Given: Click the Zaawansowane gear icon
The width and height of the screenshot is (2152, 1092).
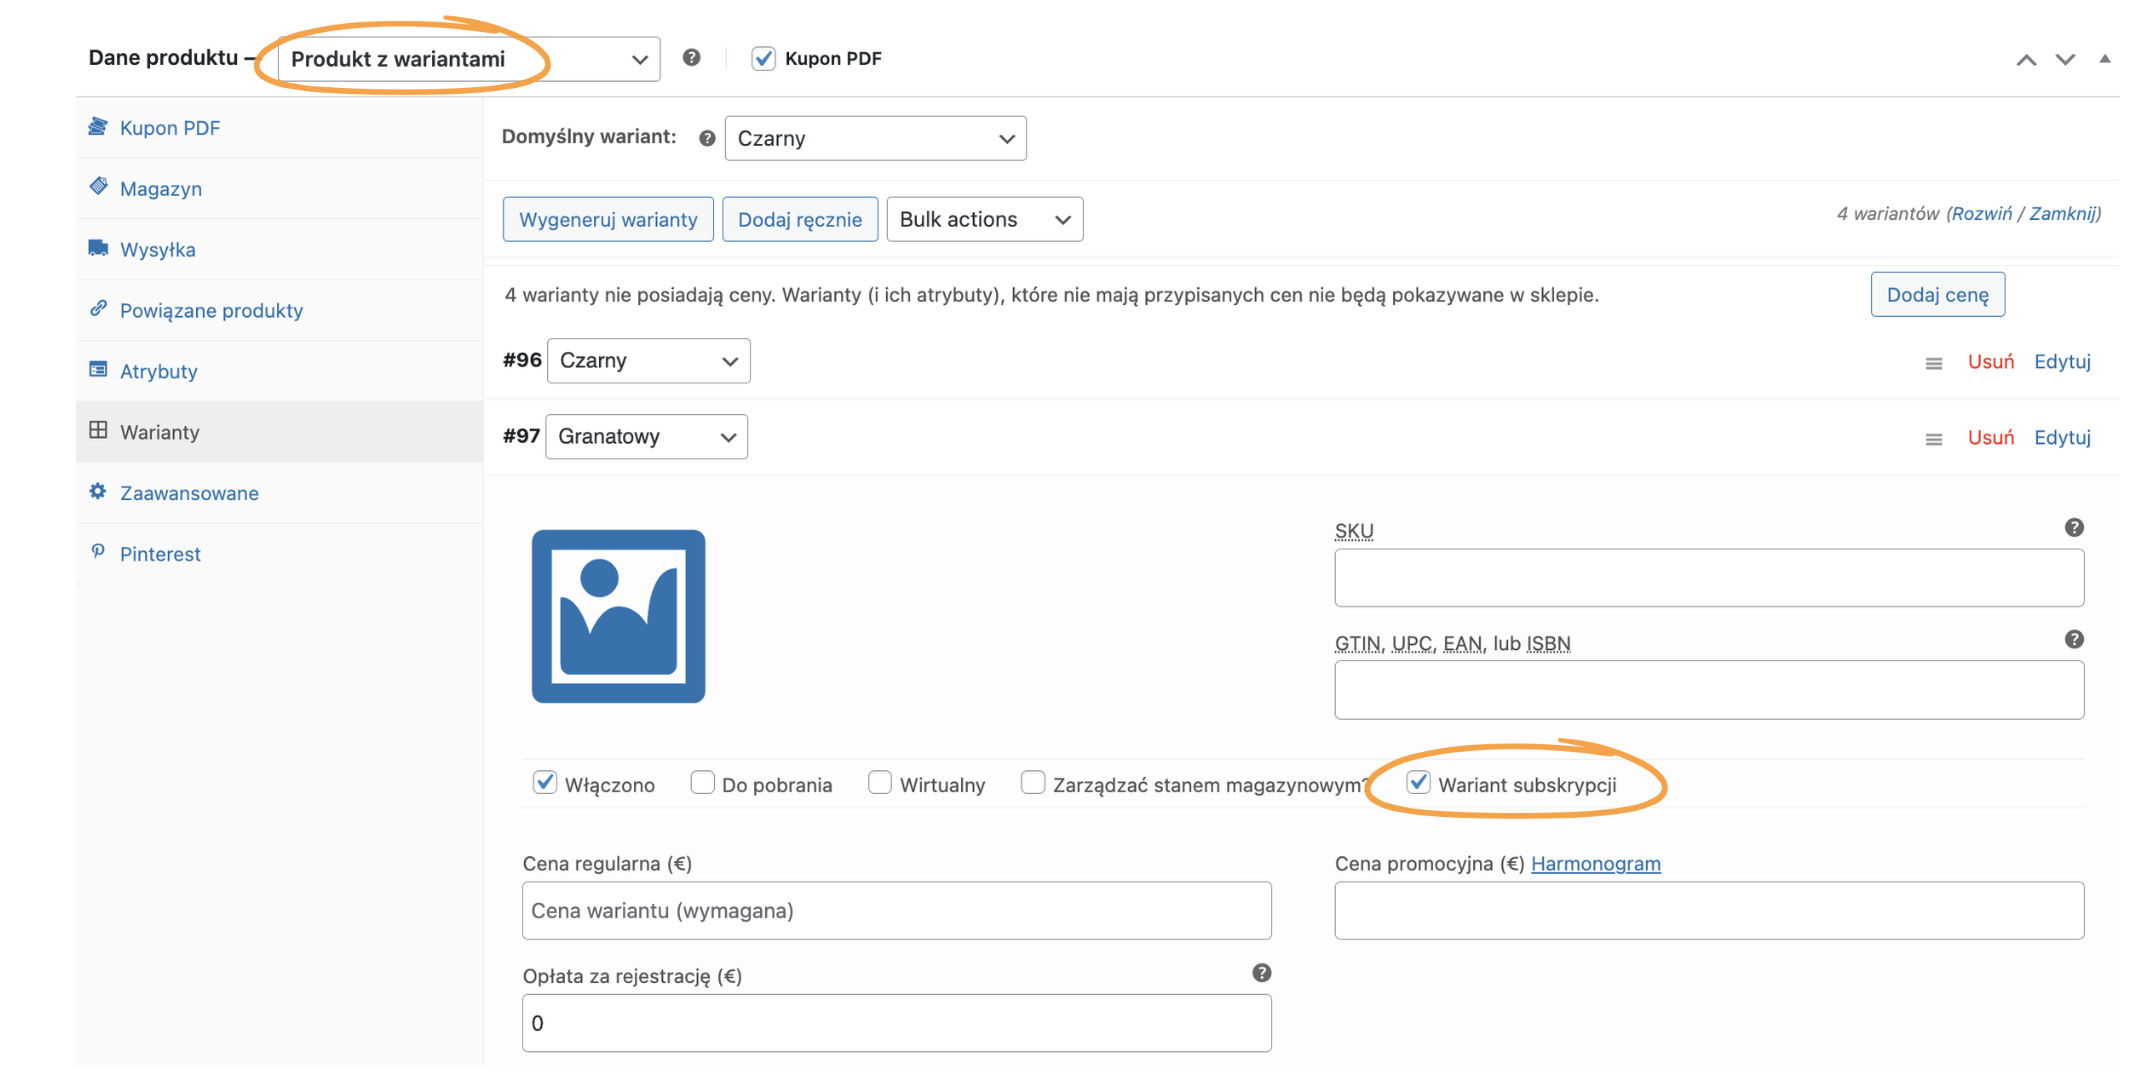Looking at the screenshot, I should tap(98, 492).
